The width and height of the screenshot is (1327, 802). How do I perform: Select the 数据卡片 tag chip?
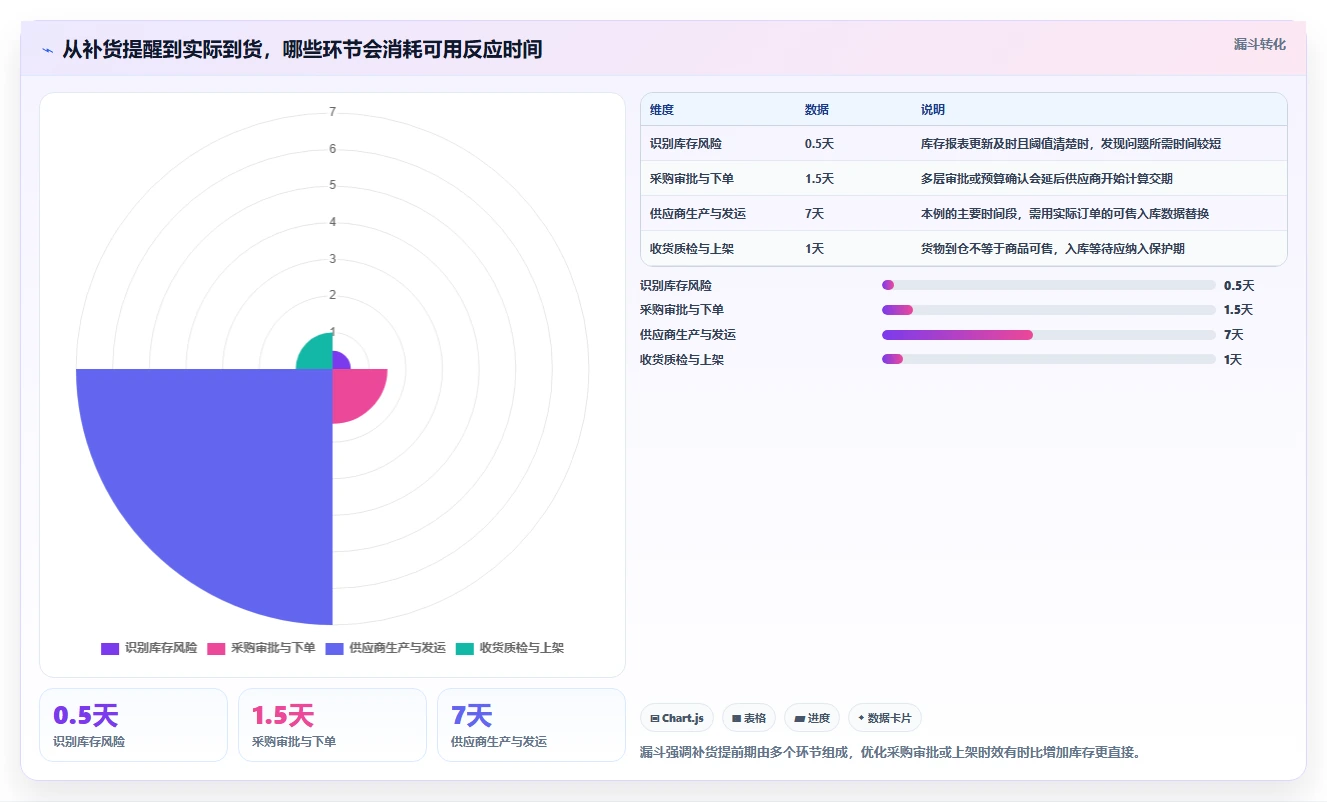(885, 718)
